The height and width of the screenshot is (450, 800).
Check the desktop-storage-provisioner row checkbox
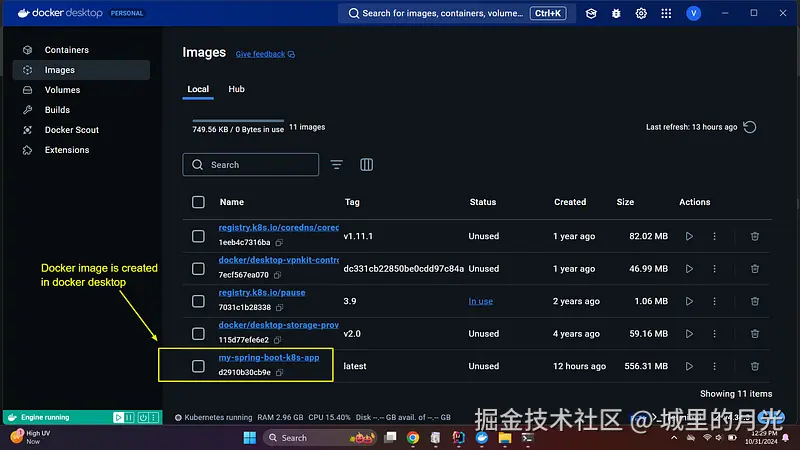click(x=198, y=334)
